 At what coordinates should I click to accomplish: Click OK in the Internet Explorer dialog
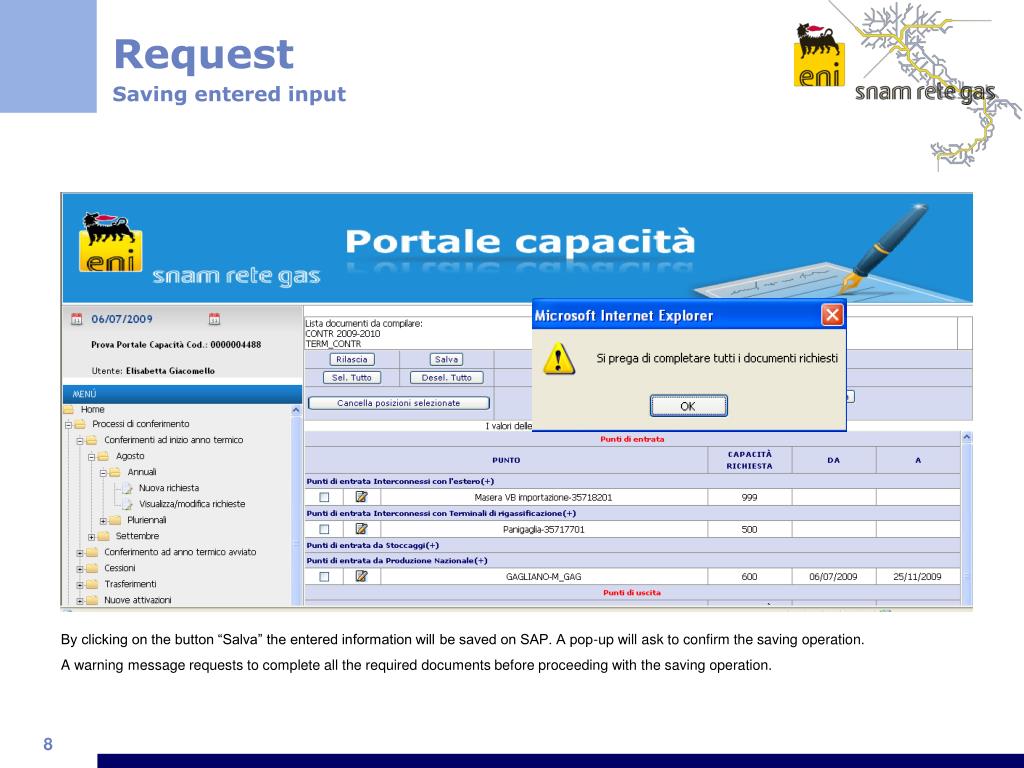click(688, 406)
